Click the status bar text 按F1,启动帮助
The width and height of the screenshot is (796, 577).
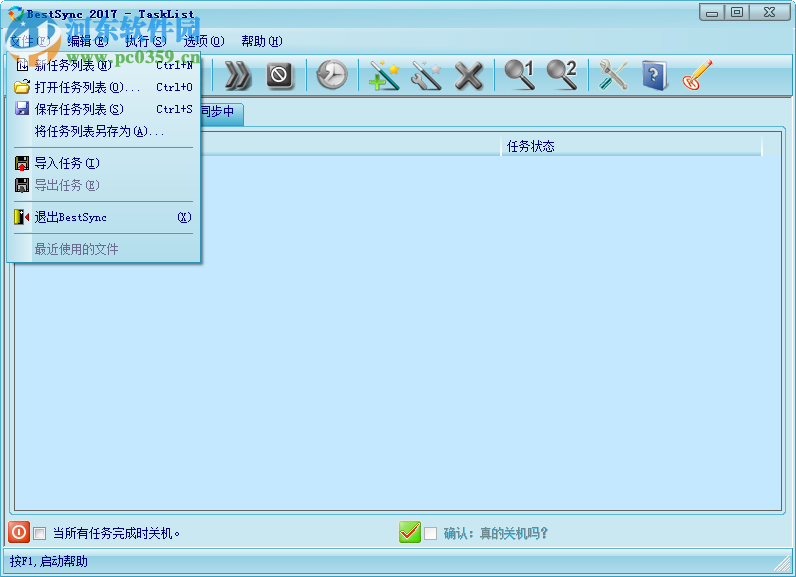coord(49,561)
